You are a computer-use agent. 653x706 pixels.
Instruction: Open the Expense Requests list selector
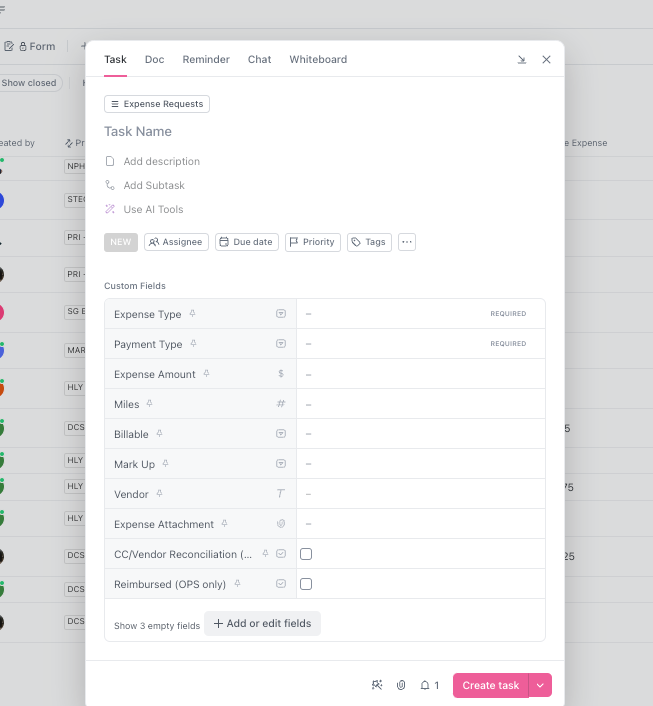(157, 104)
